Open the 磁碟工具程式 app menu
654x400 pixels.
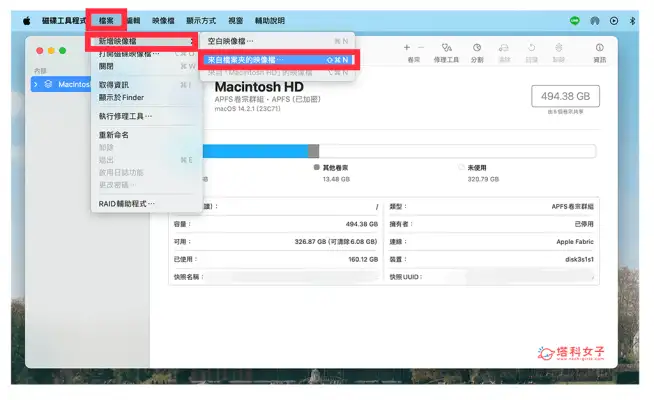64,21
